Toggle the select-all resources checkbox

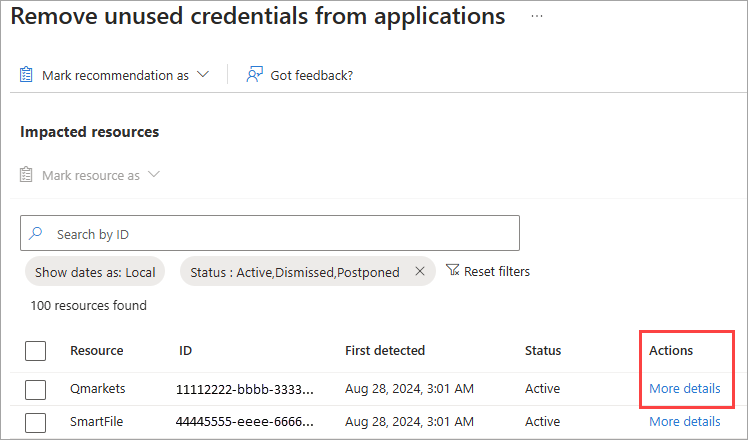click(35, 351)
